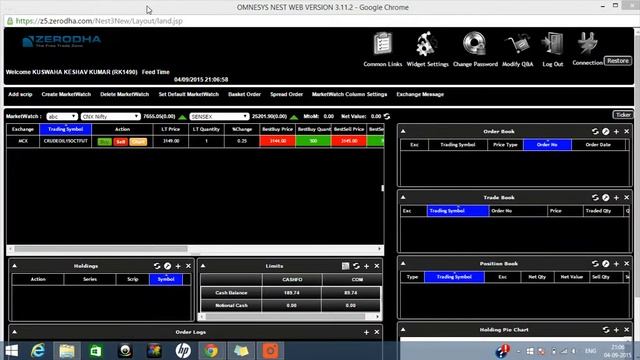
Task: Open Internet Explorer from taskbar
Action: point(38,351)
